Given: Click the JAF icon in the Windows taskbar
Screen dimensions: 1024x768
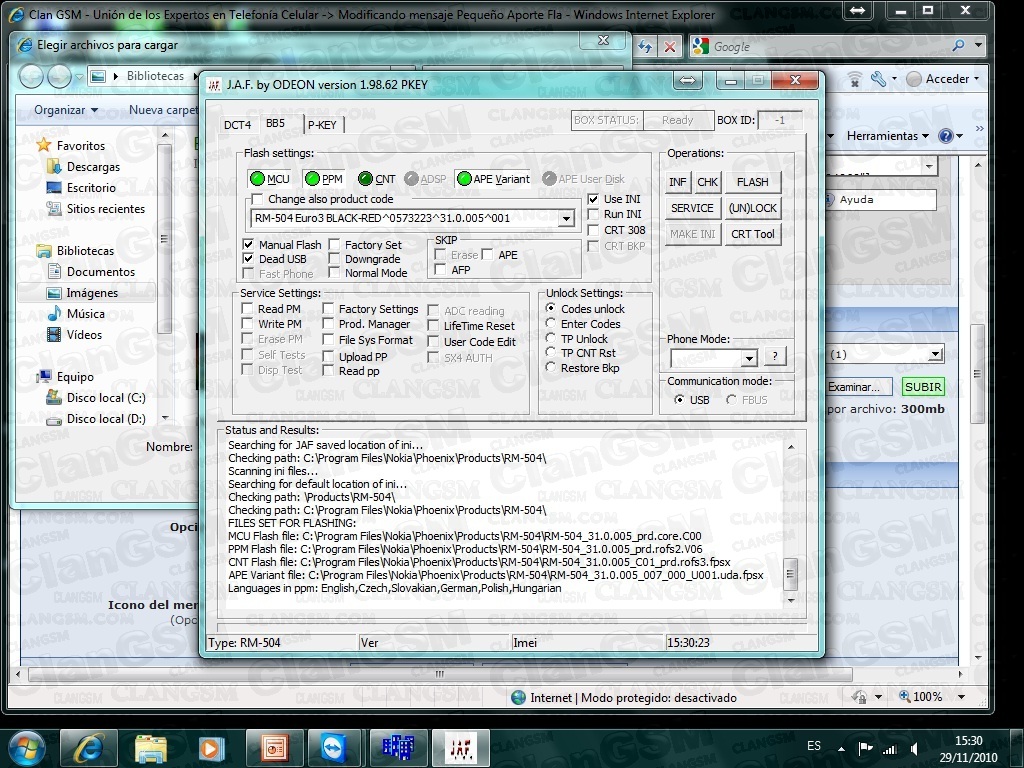Looking at the screenshot, I should click(461, 748).
